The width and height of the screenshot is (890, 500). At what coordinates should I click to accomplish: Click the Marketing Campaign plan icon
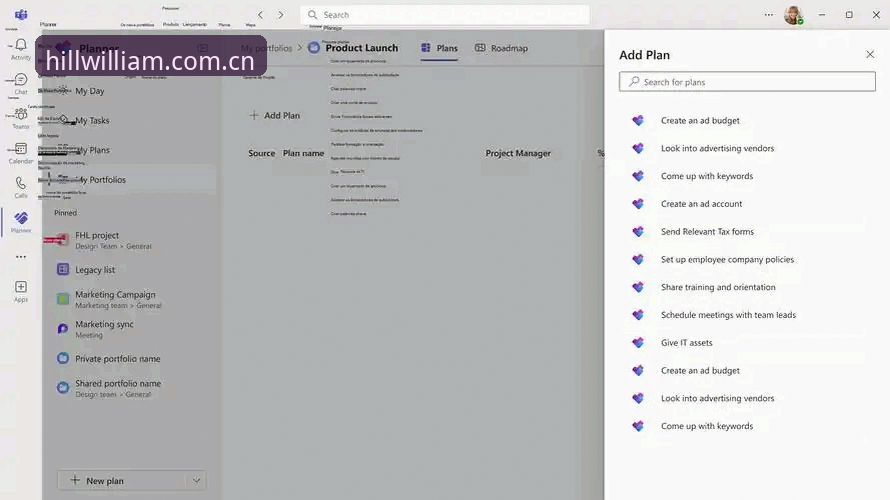tap(63, 299)
